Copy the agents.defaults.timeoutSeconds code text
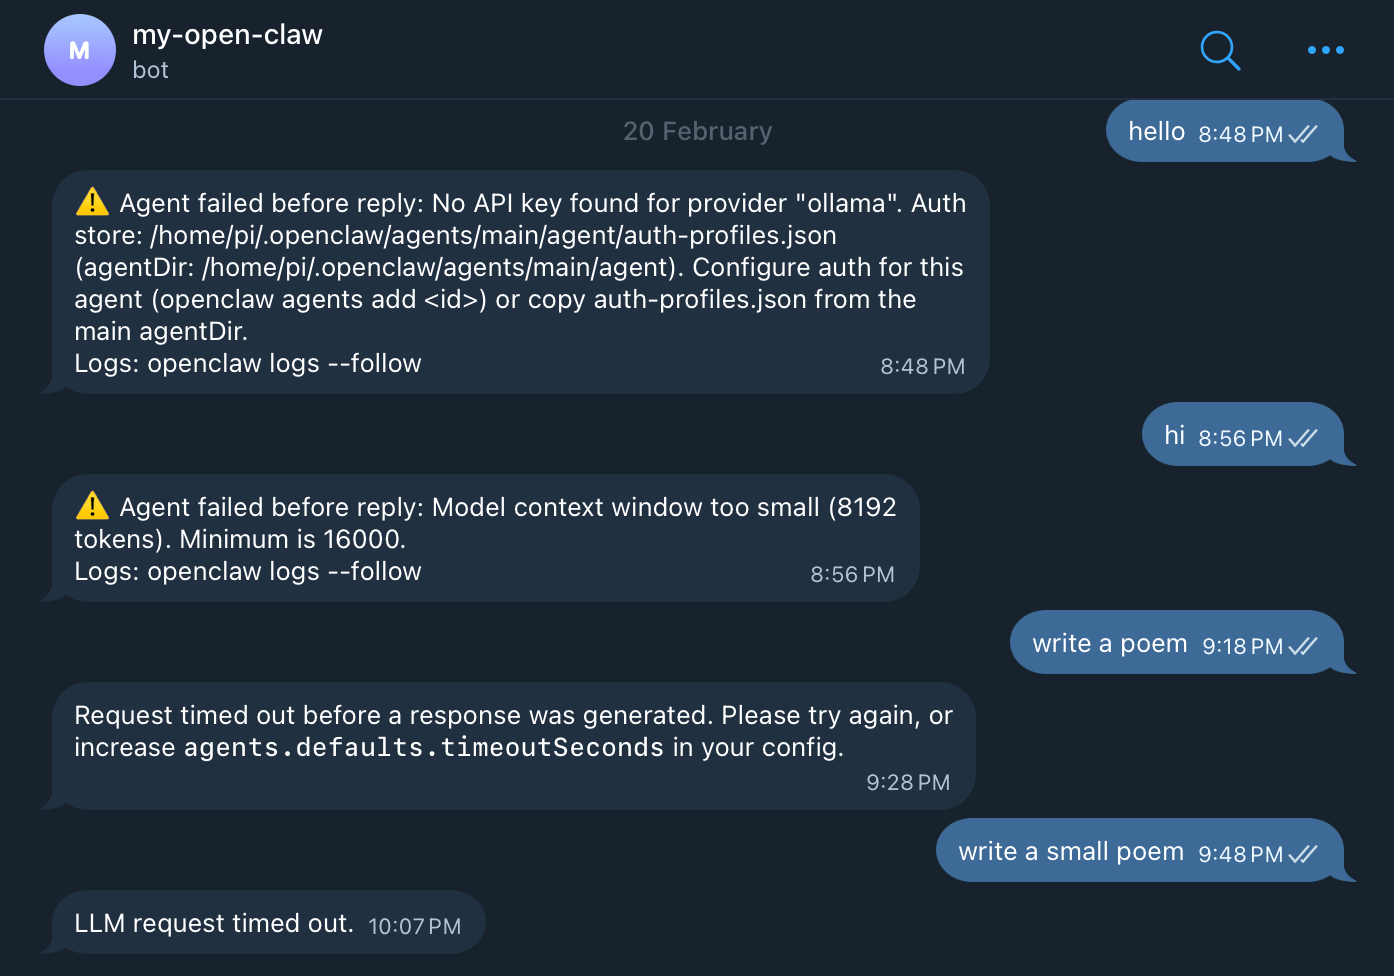 click(424, 748)
